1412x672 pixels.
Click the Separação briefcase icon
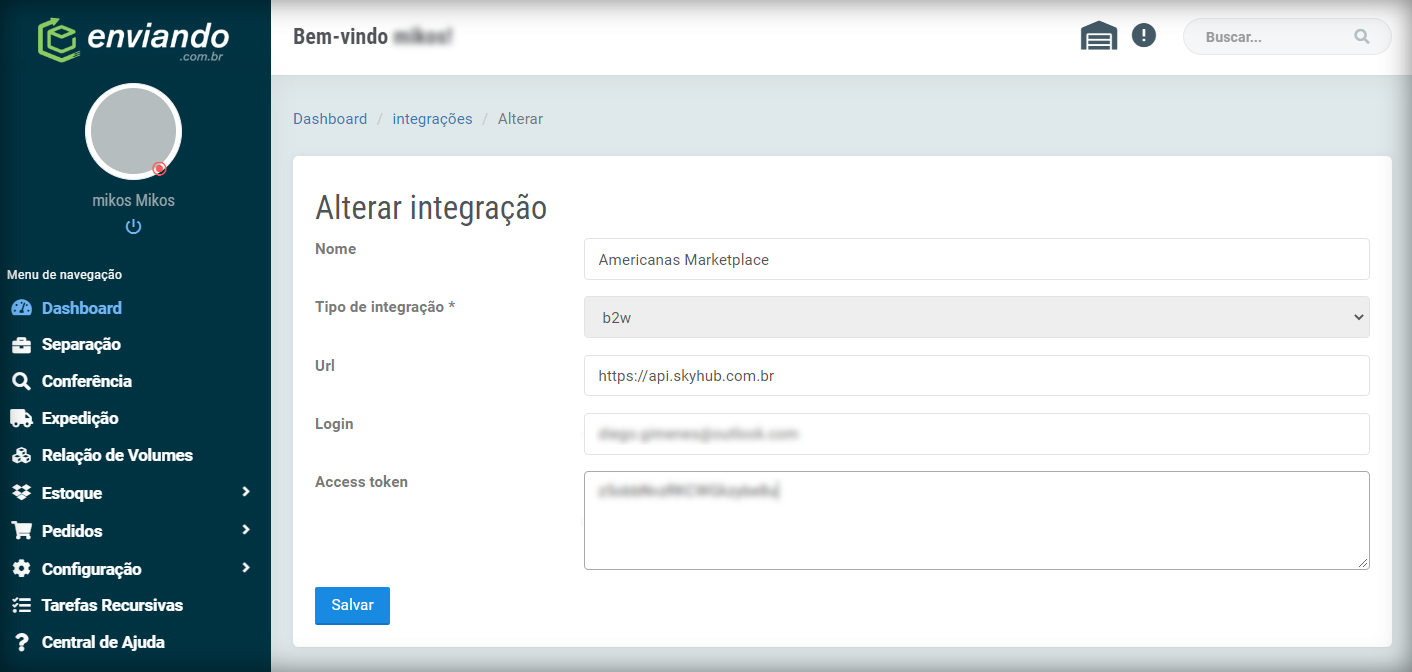22,345
